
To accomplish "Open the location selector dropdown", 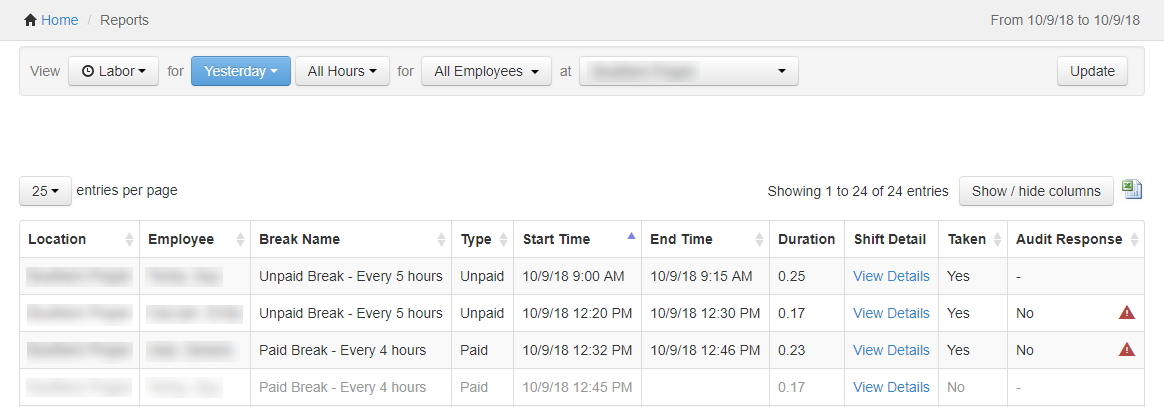I will [x=689, y=71].
